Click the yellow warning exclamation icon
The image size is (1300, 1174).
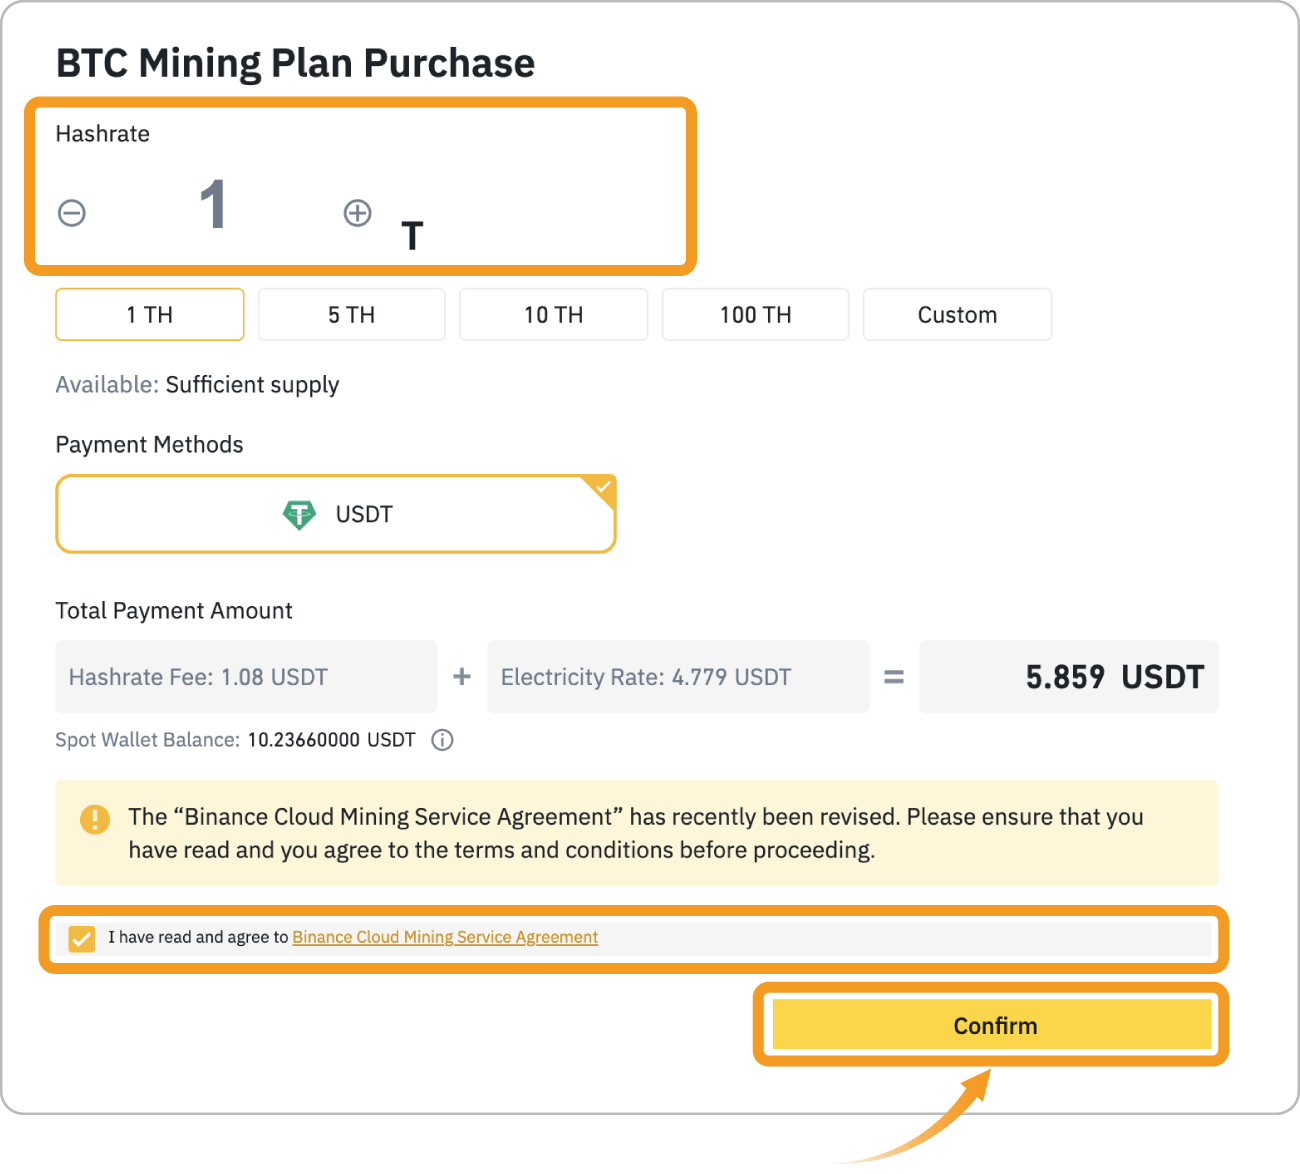point(95,820)
